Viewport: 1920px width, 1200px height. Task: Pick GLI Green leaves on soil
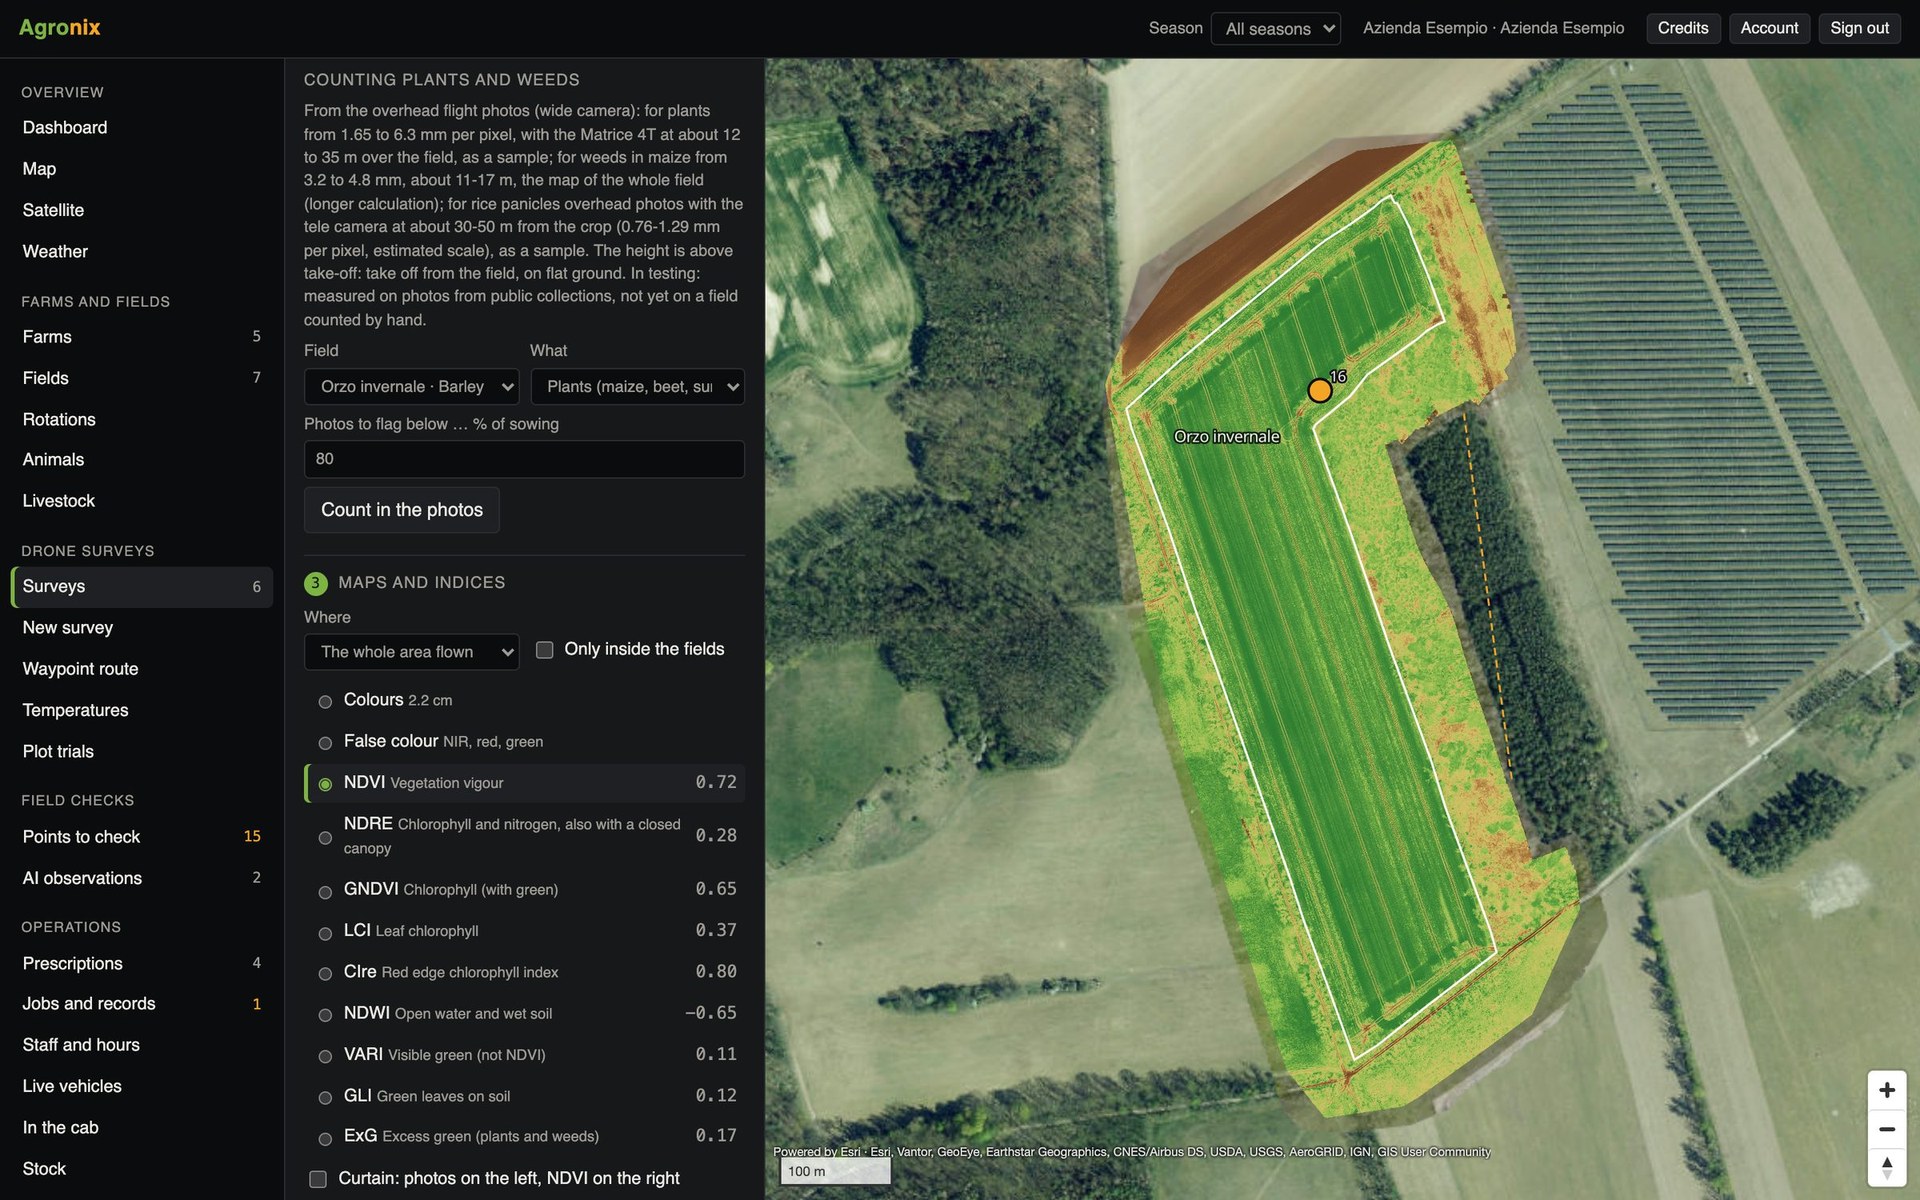(524, 1096)
